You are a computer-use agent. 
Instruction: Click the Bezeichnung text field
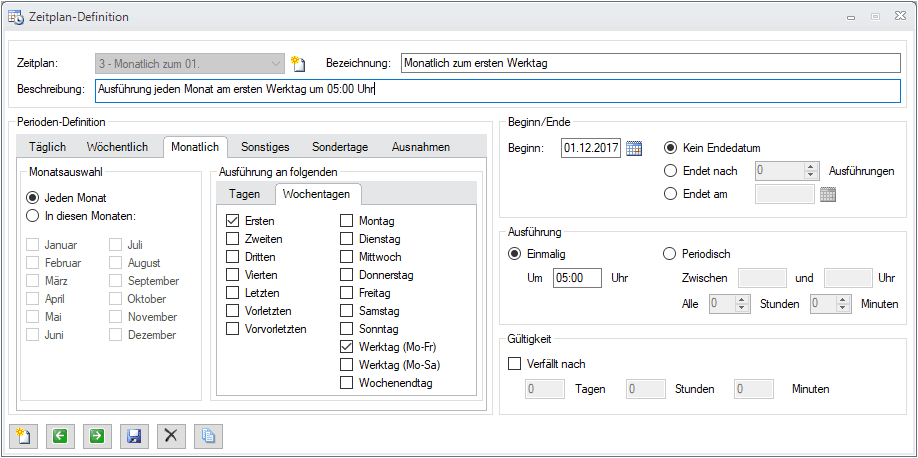[x=648, y=63]
